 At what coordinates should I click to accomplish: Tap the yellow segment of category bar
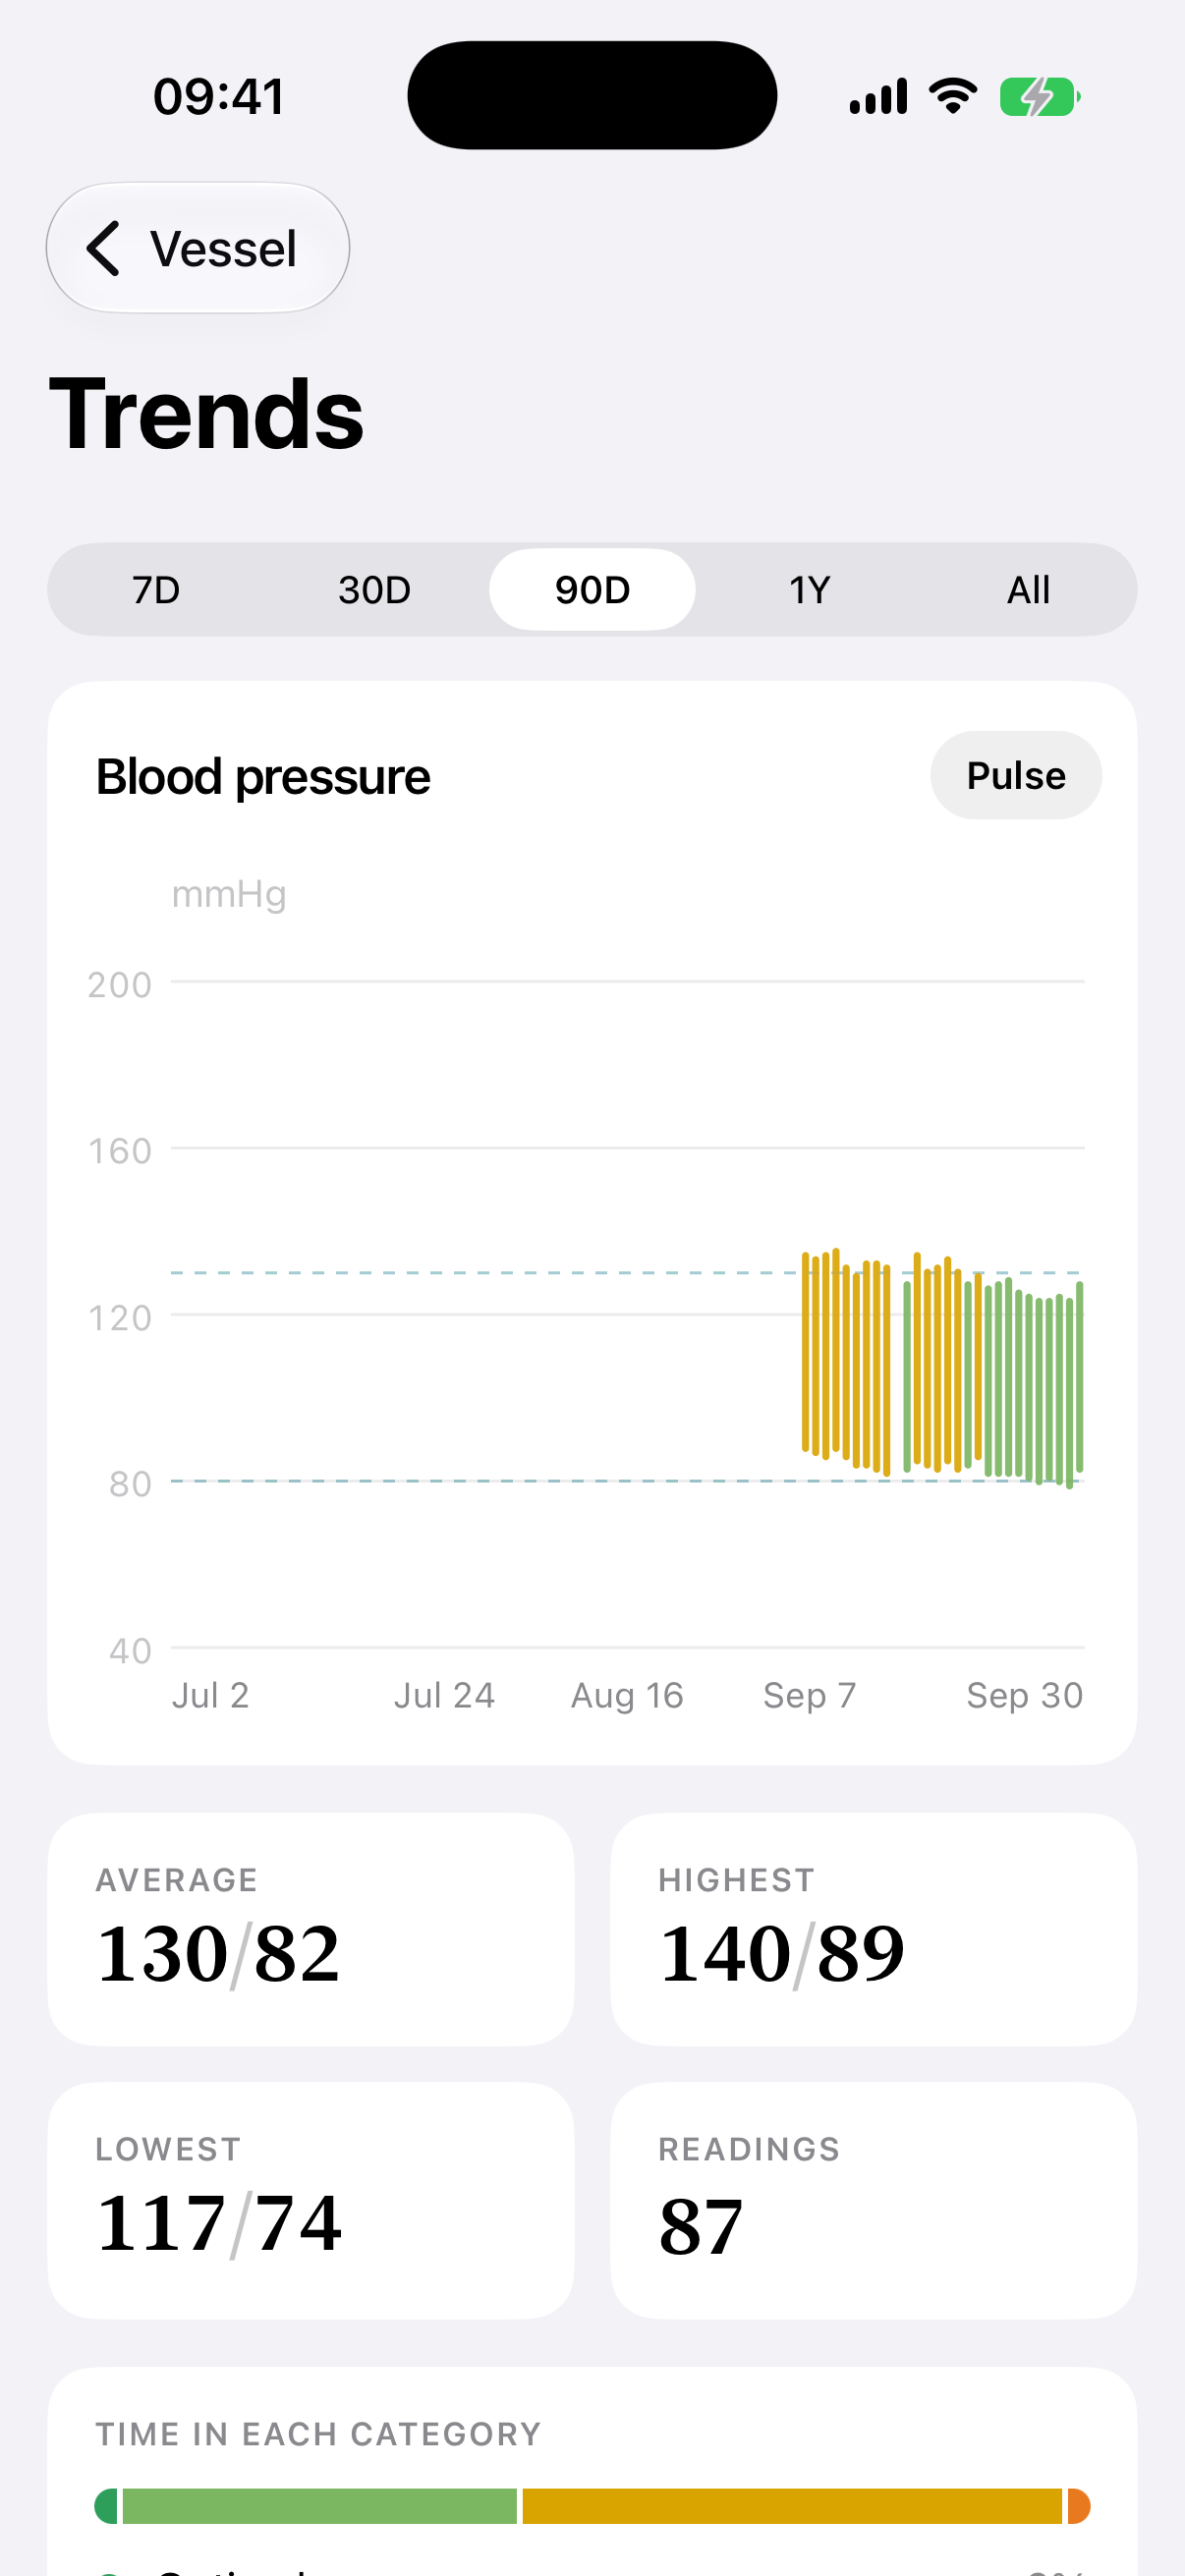(792, 2506)
